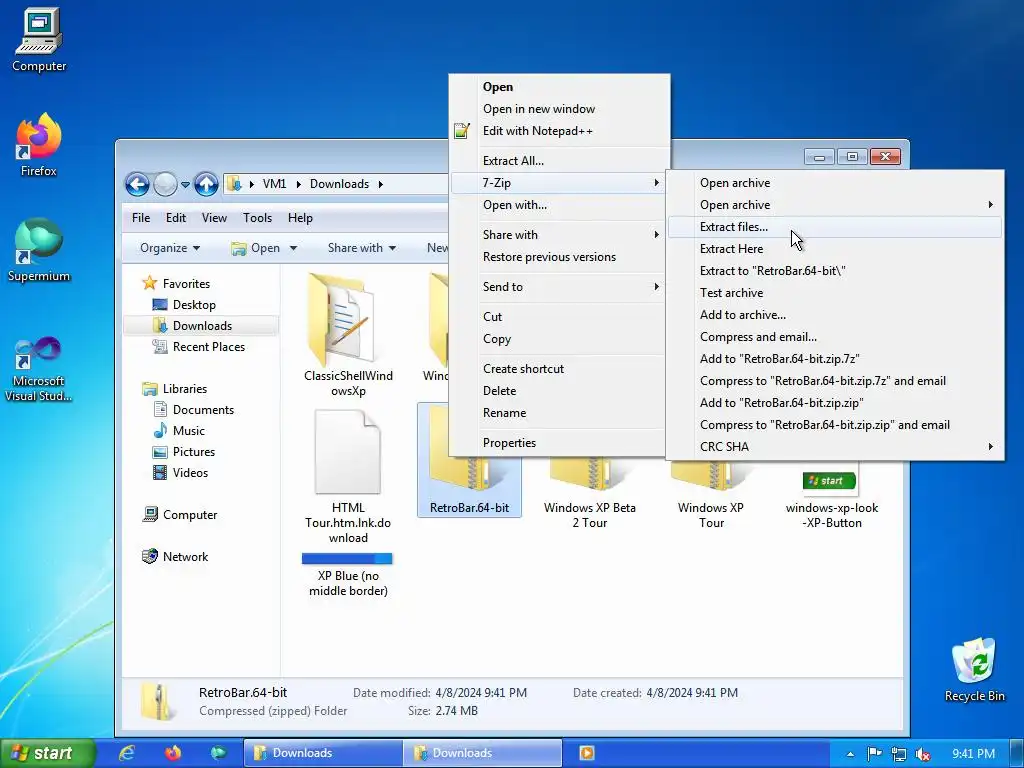Expand the second Open archive submenu arrow
The height and width of the screenshot is (768, 1024).
pos(991,205)
